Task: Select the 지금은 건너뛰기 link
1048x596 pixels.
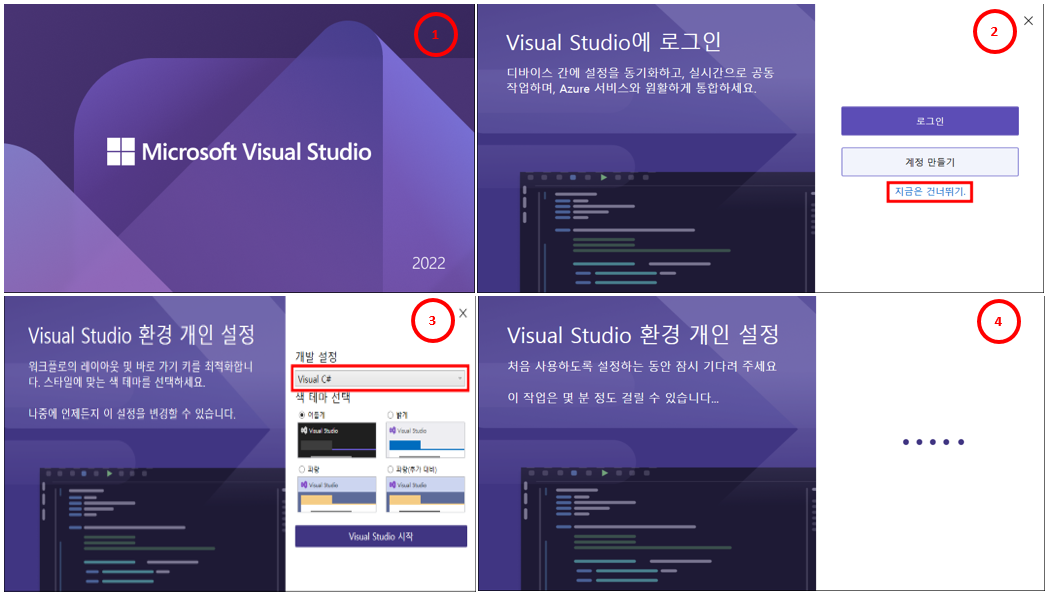Action: [x=930, y=192]
